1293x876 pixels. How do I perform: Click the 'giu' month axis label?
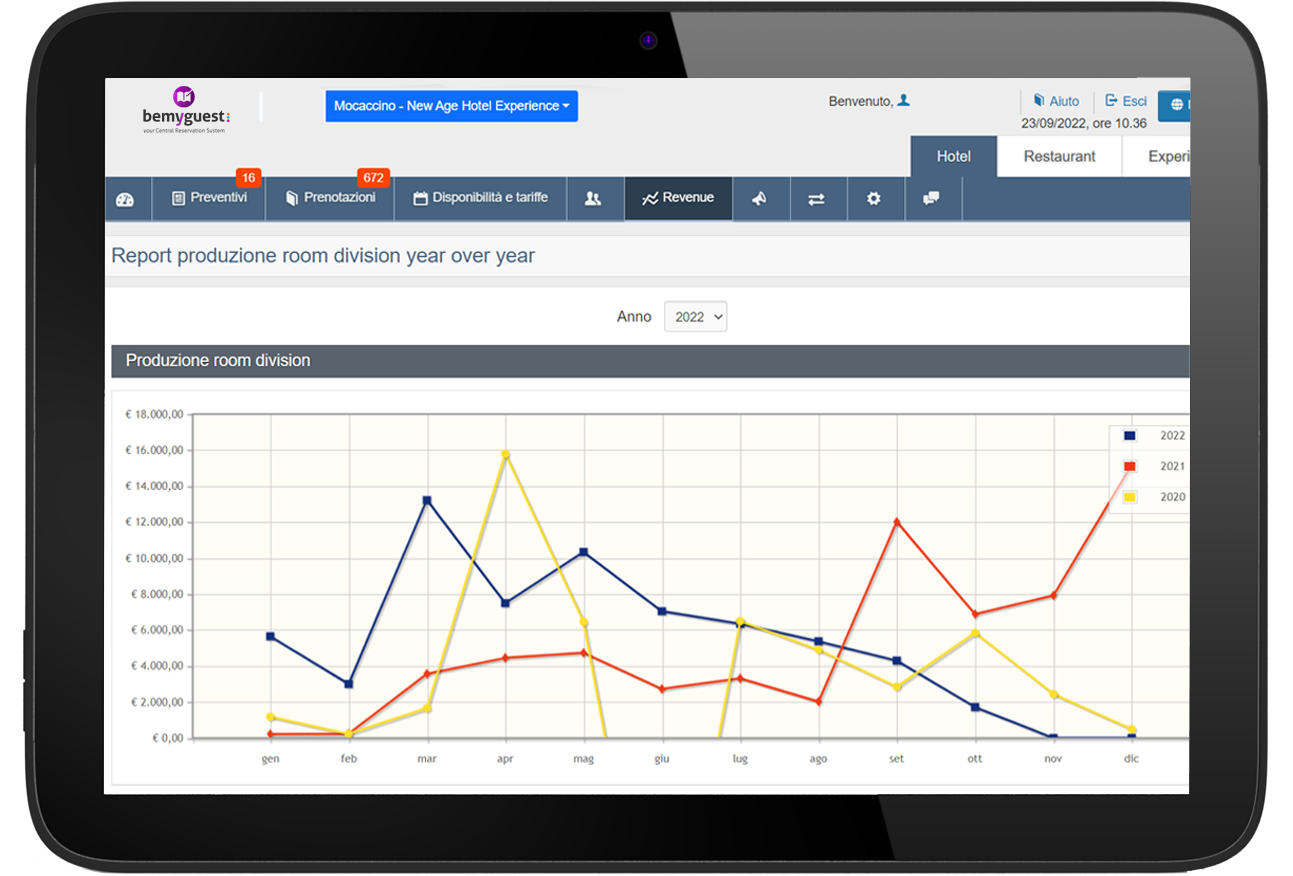point(662,759)
